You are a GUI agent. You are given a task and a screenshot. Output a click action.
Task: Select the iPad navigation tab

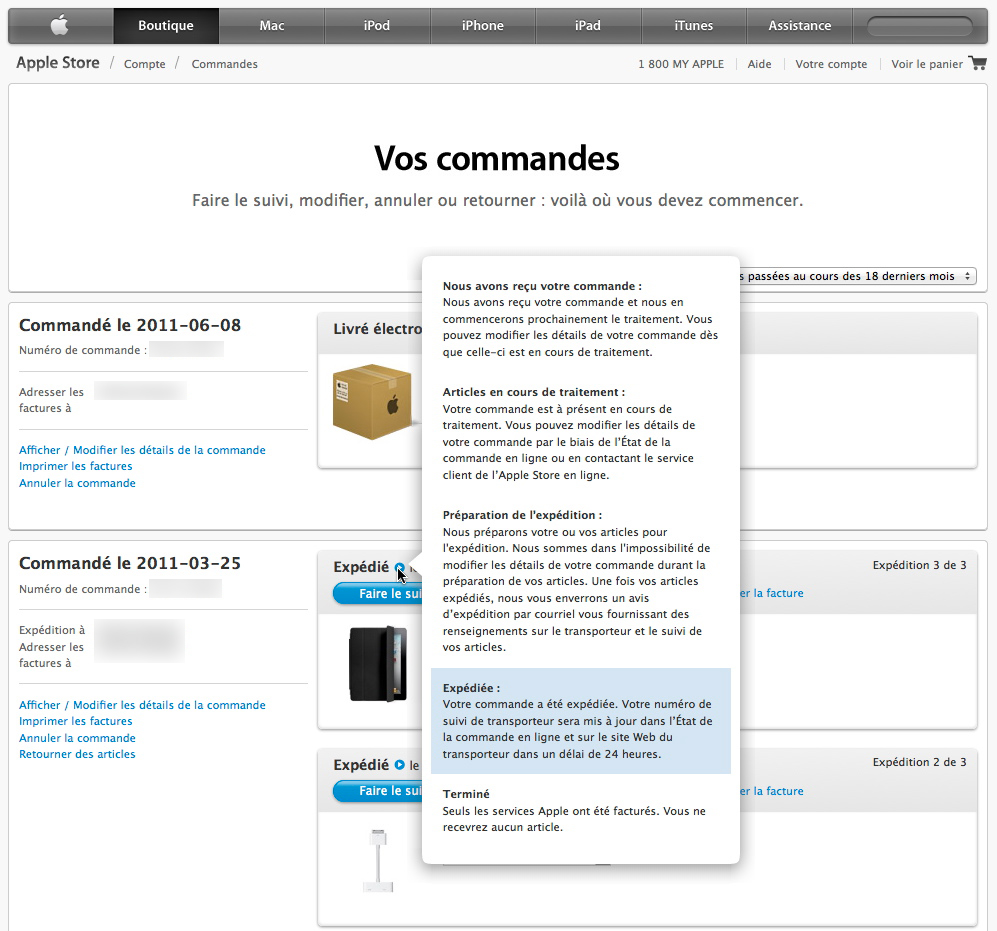pos(588,25)
